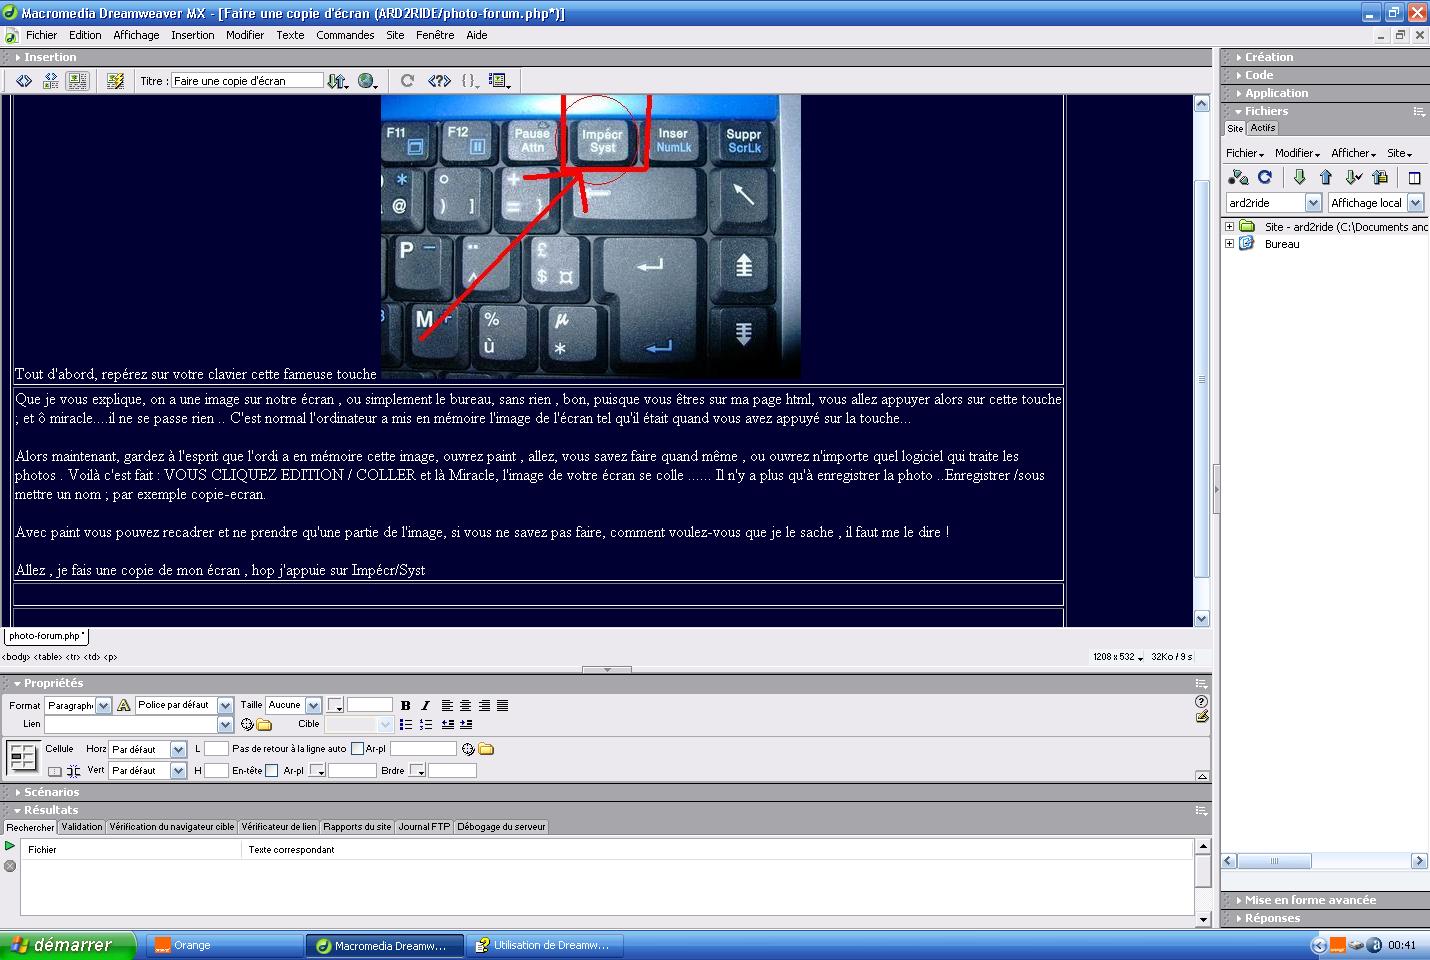Preview in browser globe icon
Image resolution: width=1430 pixels, height=960 pixels.
[x=367, y=81]
